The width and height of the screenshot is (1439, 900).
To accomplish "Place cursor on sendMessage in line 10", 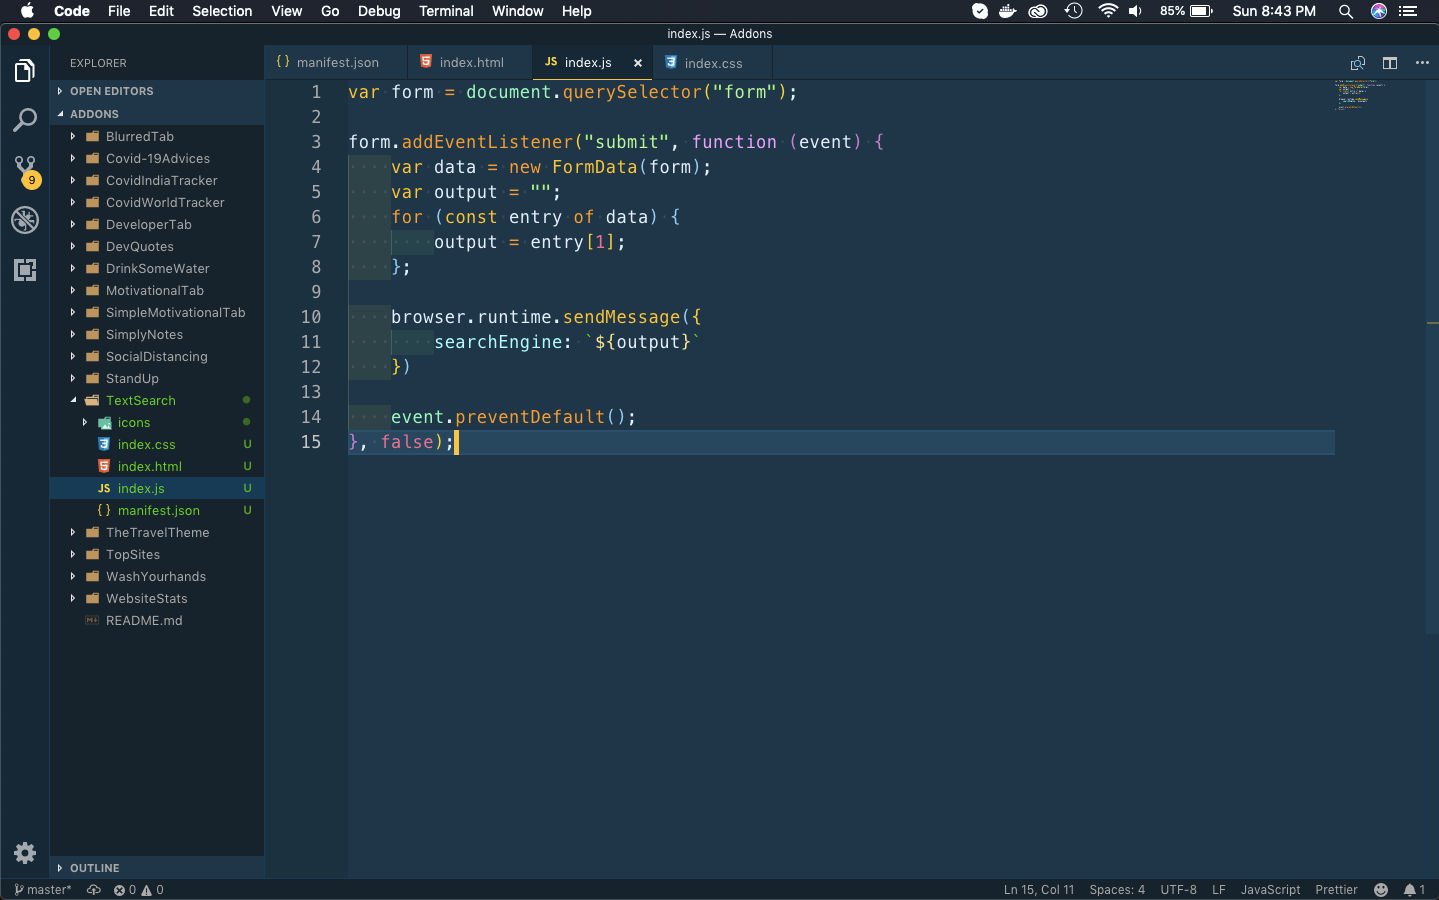I will 621,317.
